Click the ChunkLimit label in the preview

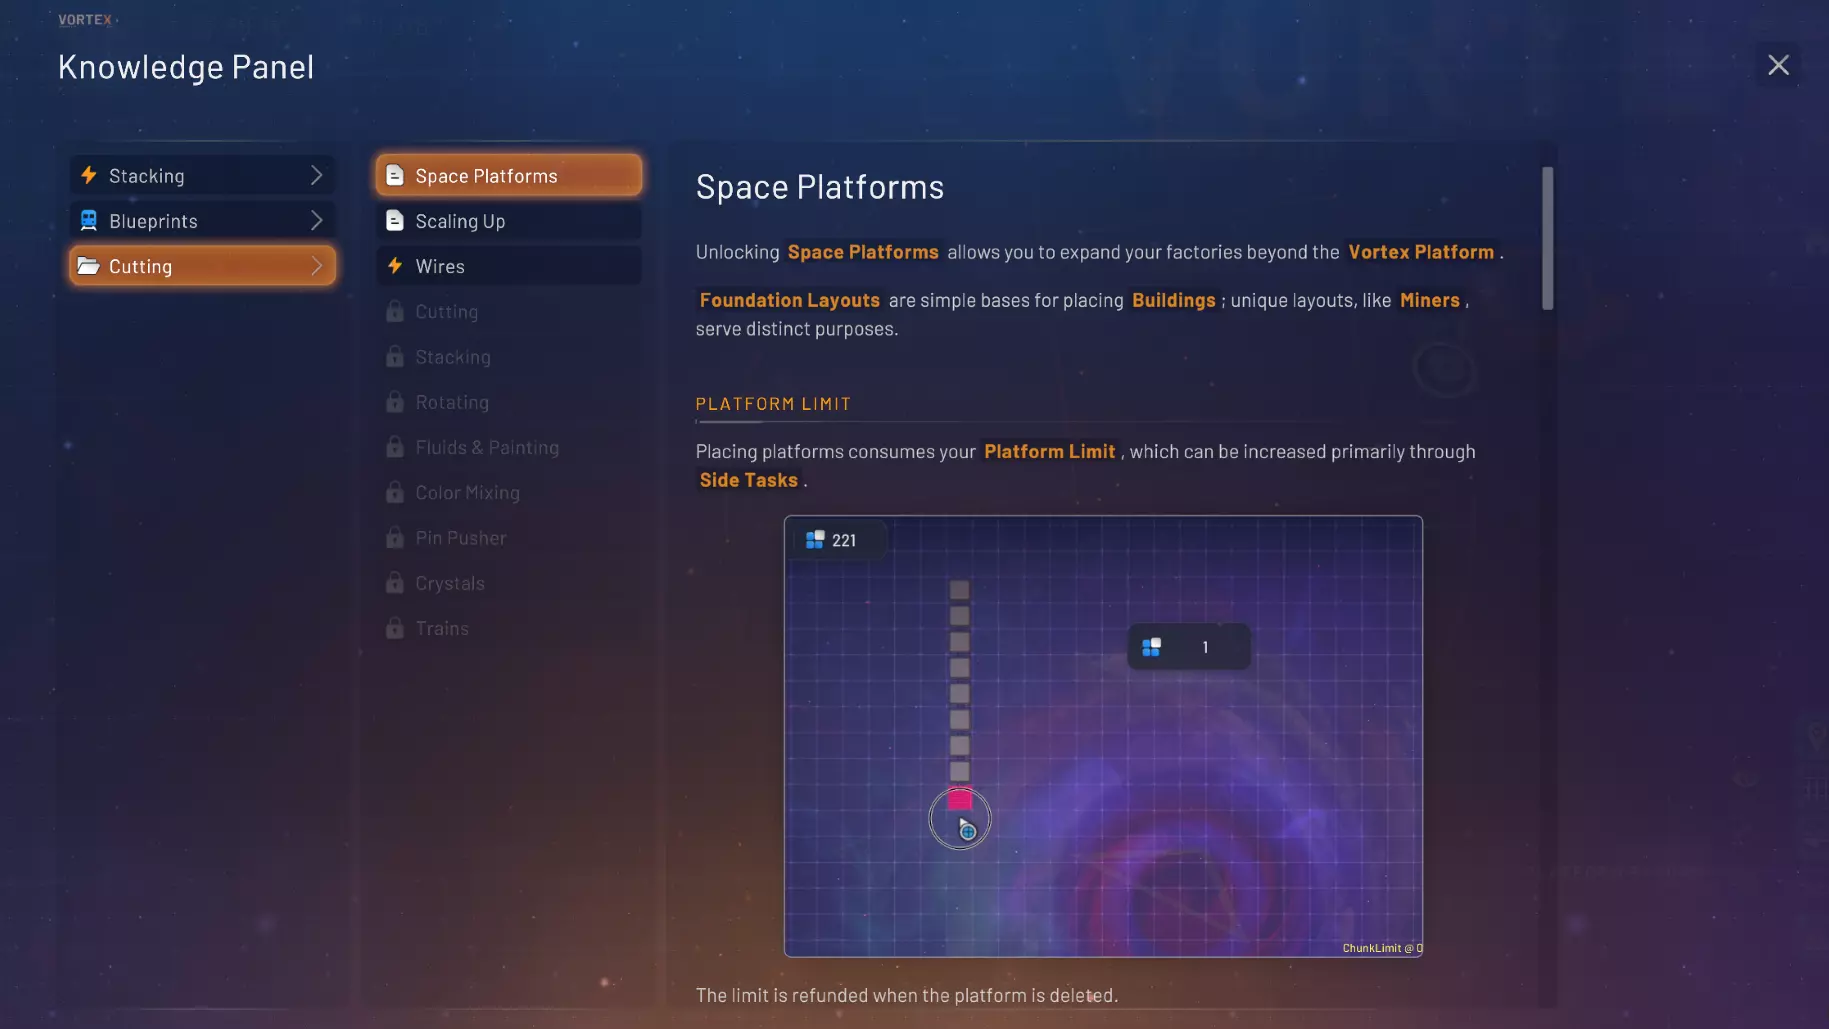click(1382, 948)
